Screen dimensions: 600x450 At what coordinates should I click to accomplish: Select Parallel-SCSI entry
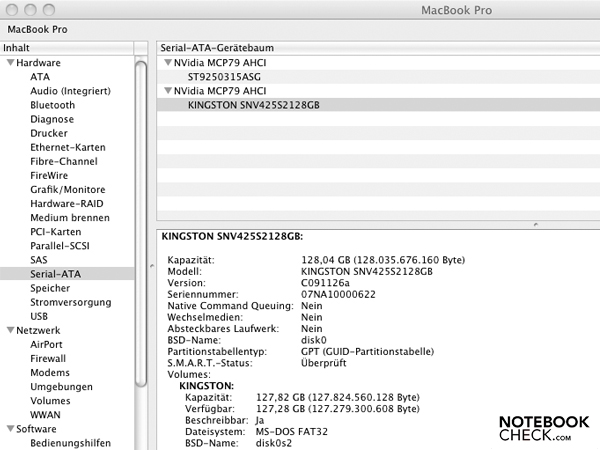(60, 246)
